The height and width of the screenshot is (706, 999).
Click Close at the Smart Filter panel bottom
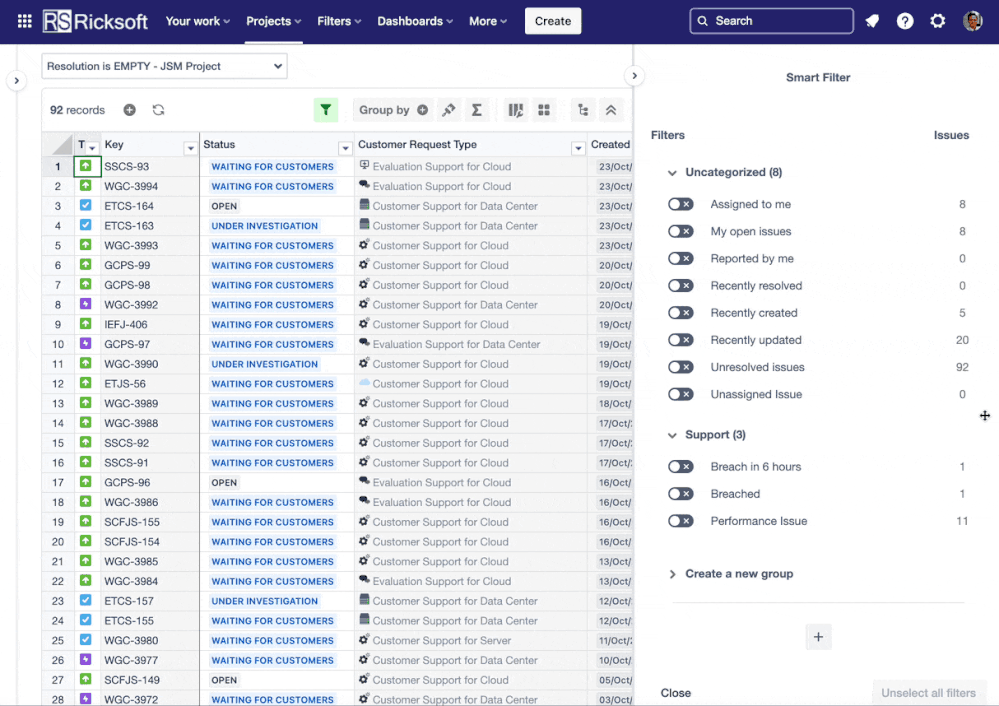click(676, 693)
